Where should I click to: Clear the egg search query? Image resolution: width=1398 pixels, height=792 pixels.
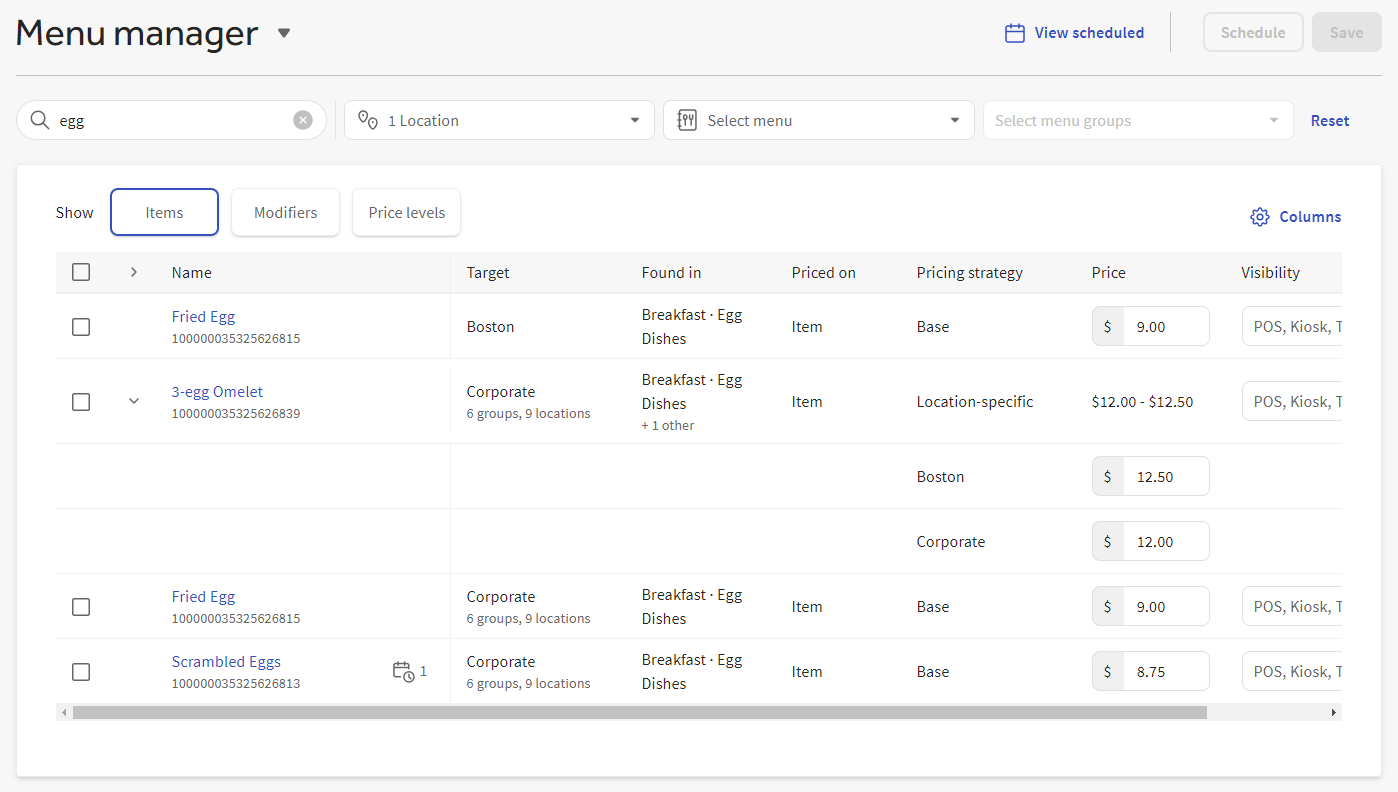[303, 119]
